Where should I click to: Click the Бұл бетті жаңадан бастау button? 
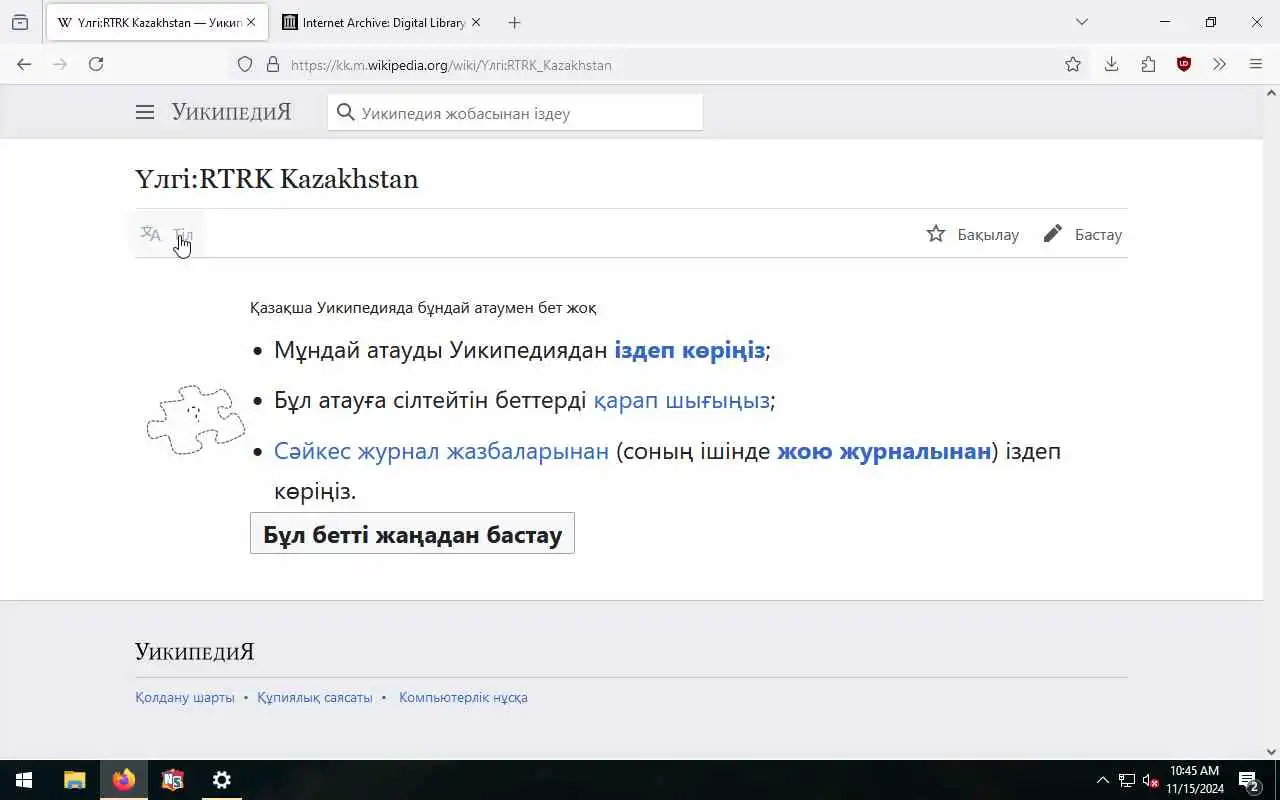pos(412,534)
